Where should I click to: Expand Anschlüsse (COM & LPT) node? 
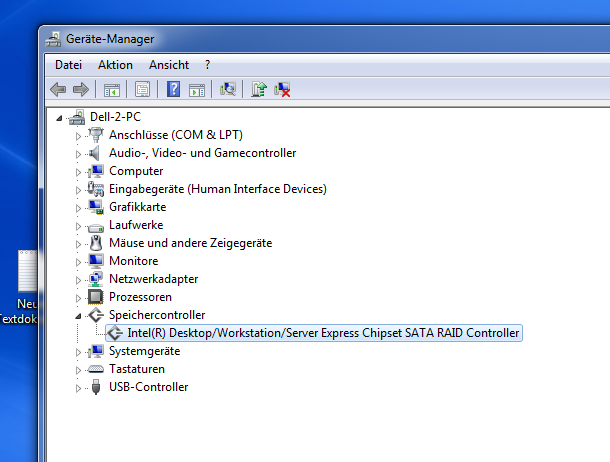tap(78, 136)
